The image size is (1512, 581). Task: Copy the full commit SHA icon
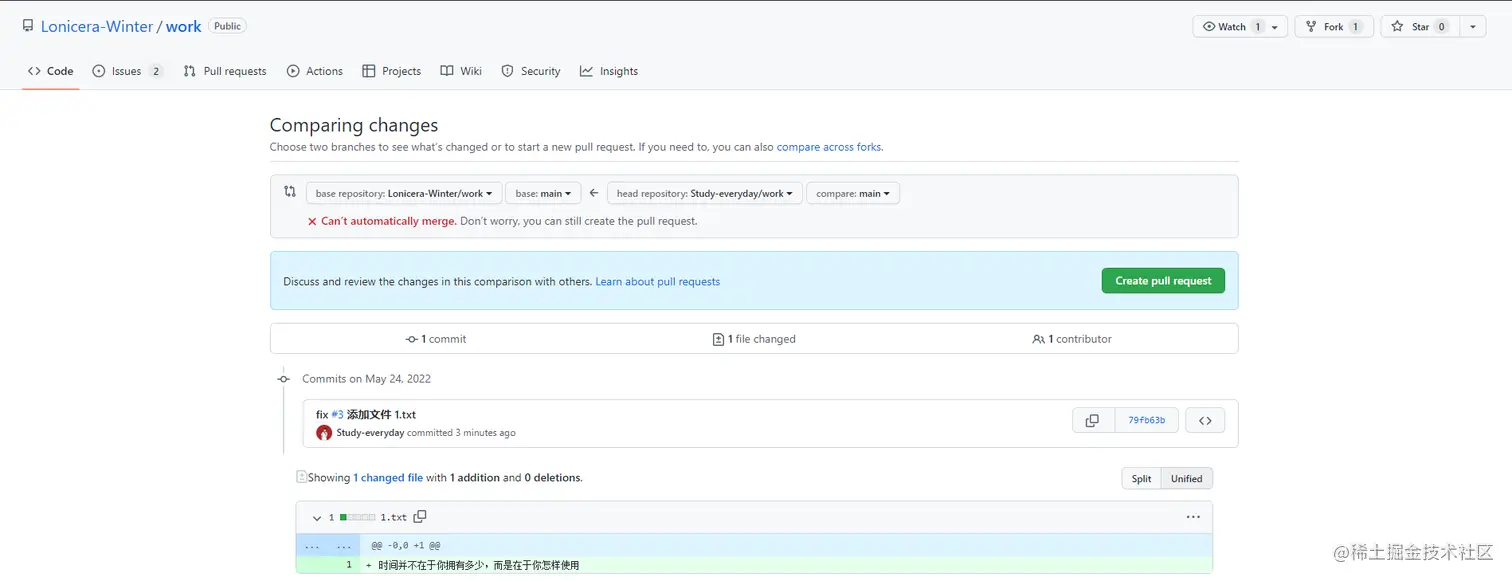click(1093, 420)
